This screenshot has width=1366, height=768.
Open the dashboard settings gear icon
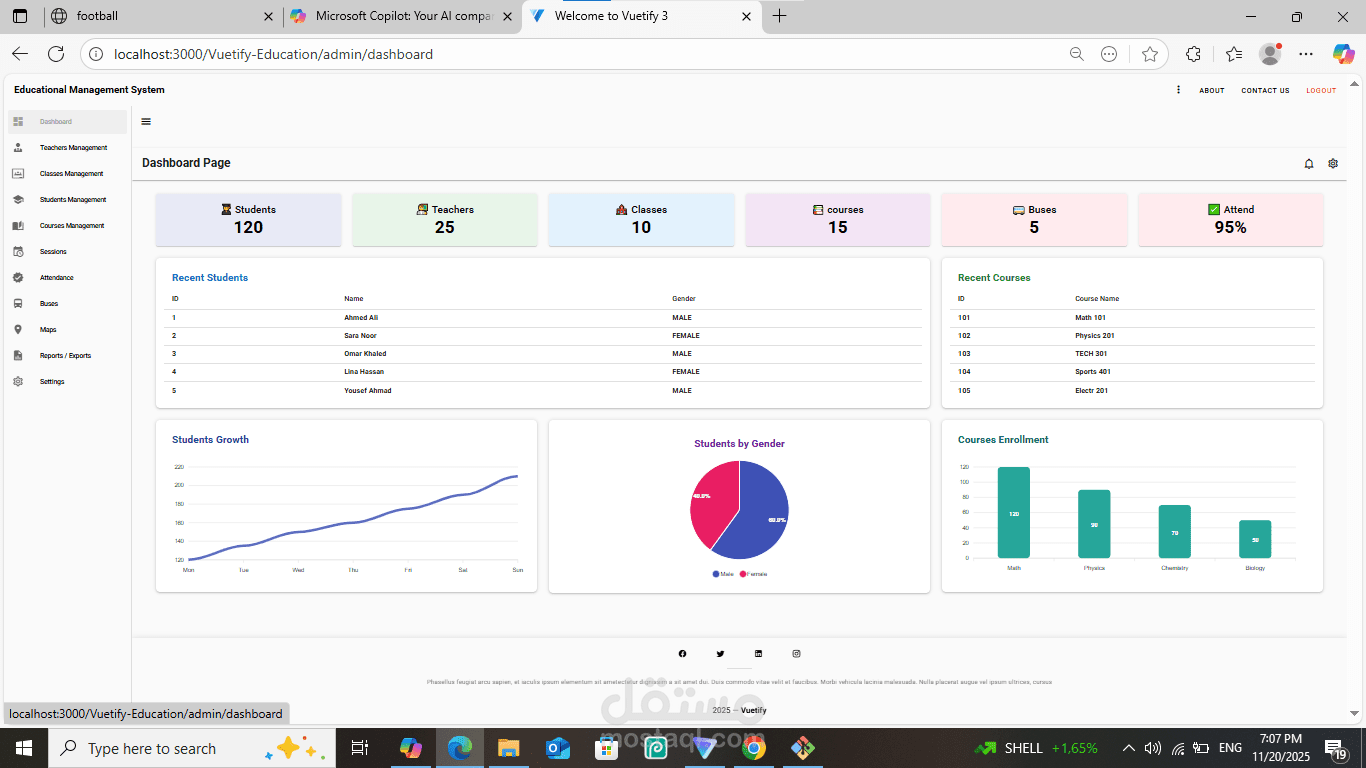coord(1333,163)
